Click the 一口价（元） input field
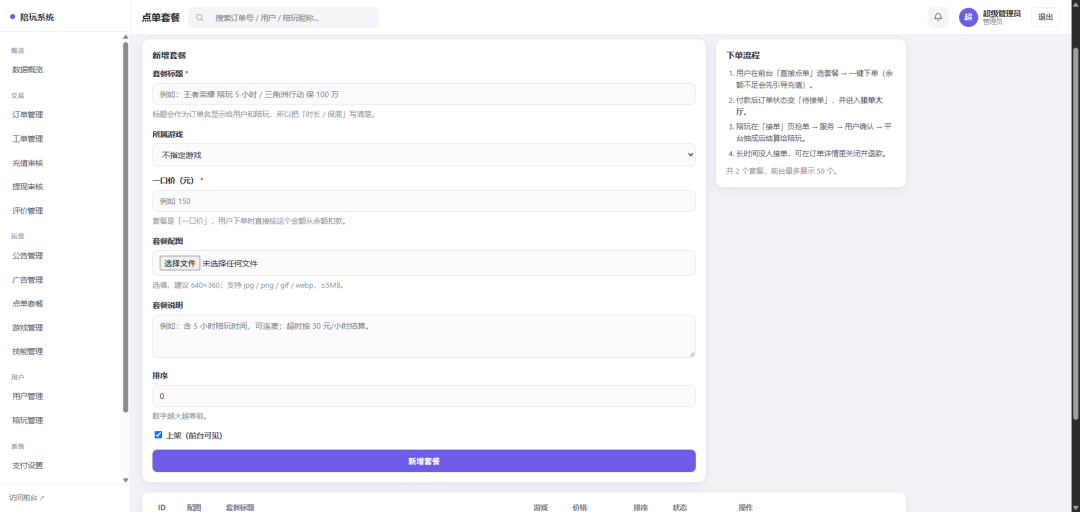 (424, 201)
